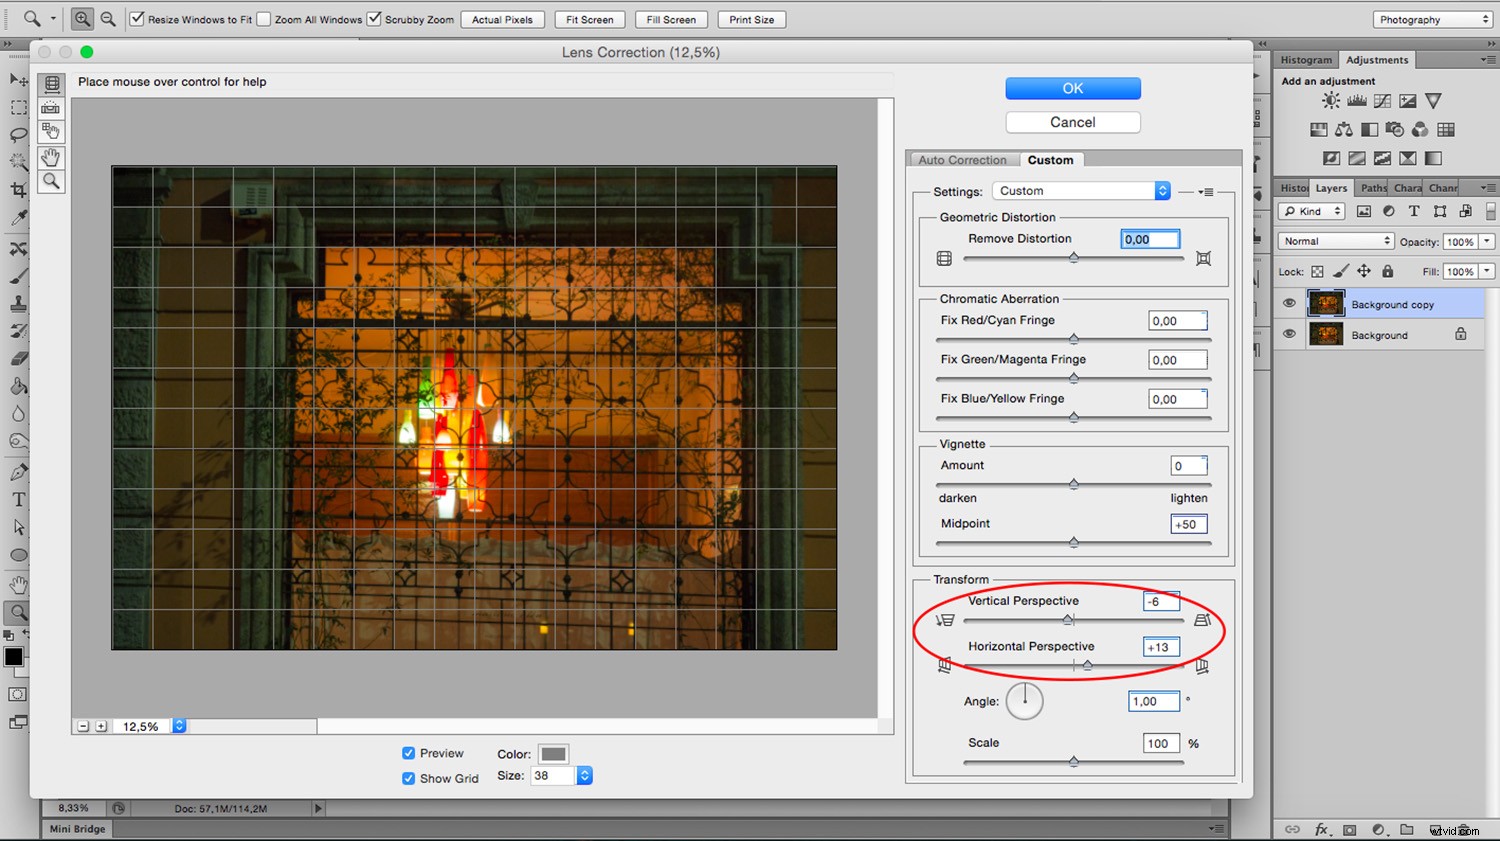This screenshot has width=1500, height=841.
Task: Click the Fit Screen button
Action: [589, 19]
